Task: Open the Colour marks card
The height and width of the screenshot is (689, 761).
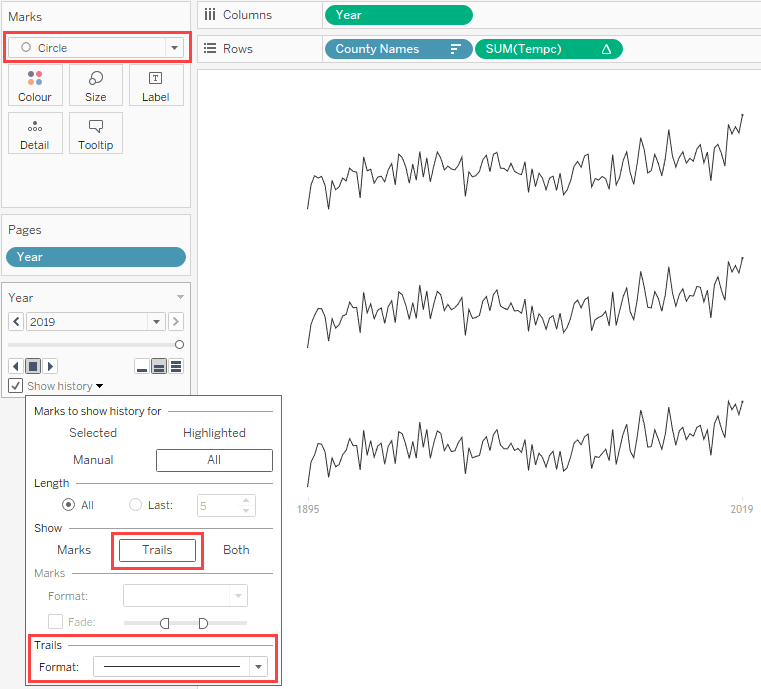Action: point(35,85)
